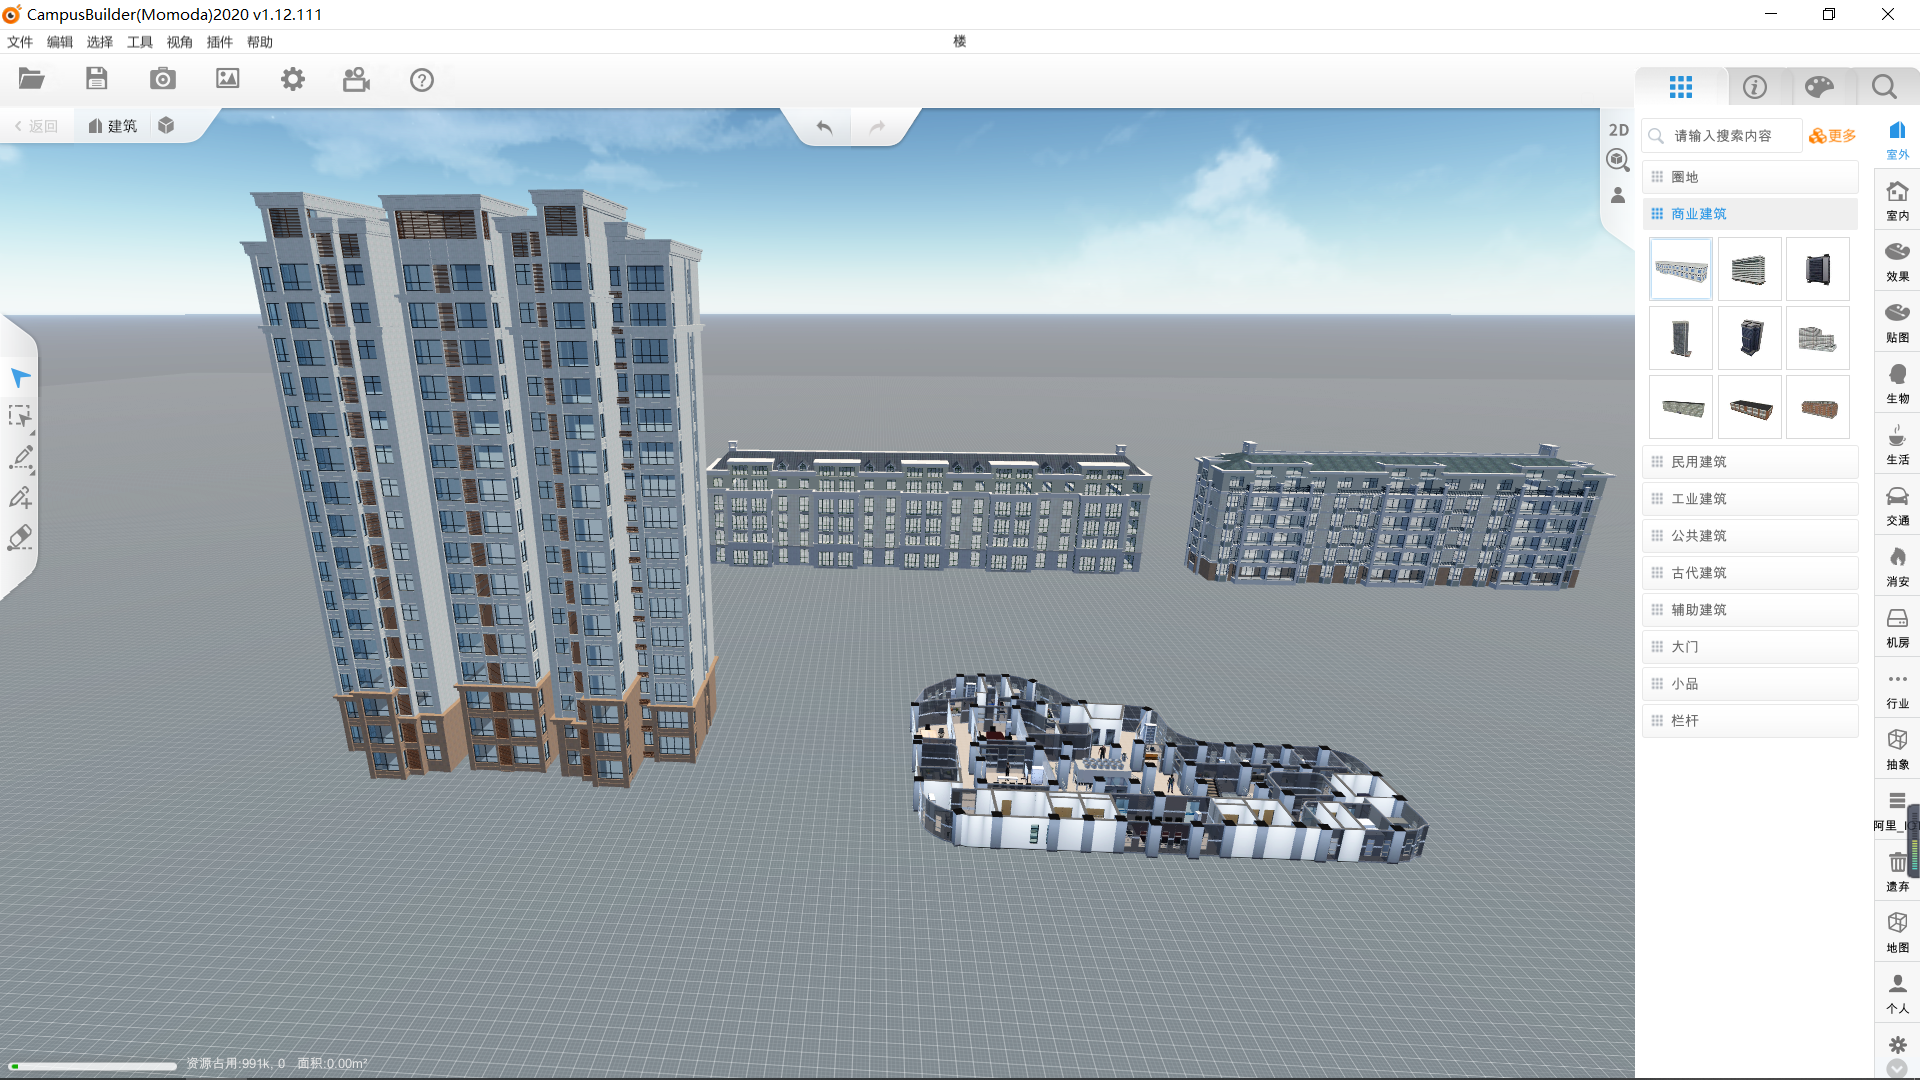Expand the 古代建筑 section
The height and width of the screenshot is (1080, 1920).
coord(1750,573)
